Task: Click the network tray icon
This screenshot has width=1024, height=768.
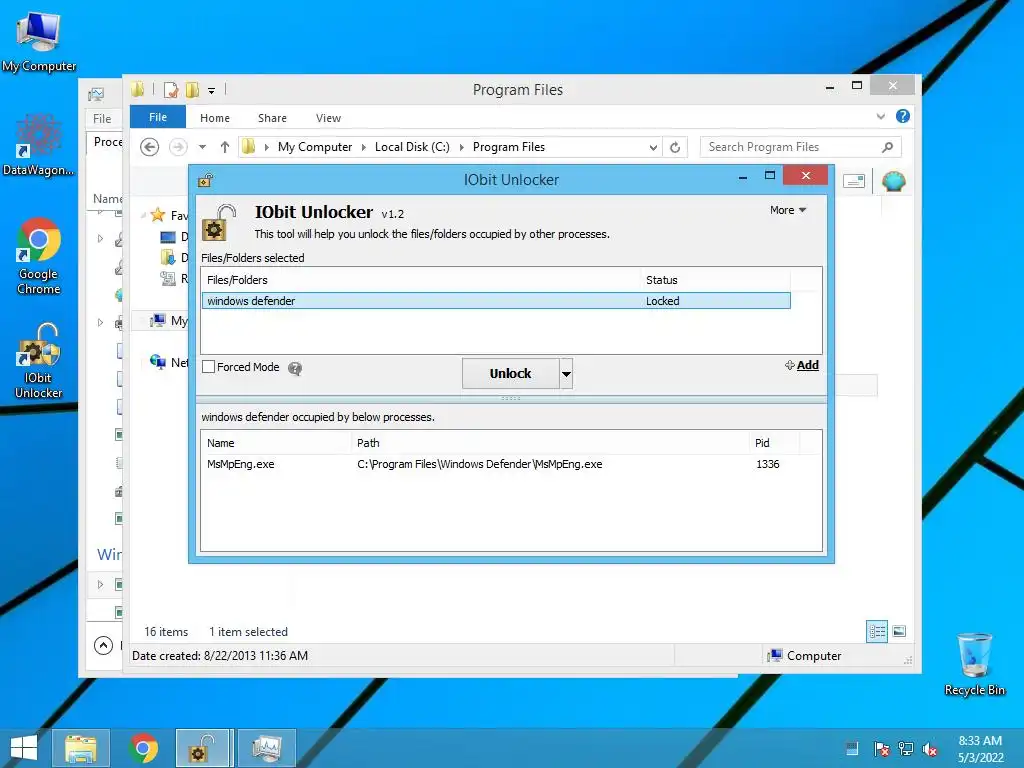Action: pos(906,749)
